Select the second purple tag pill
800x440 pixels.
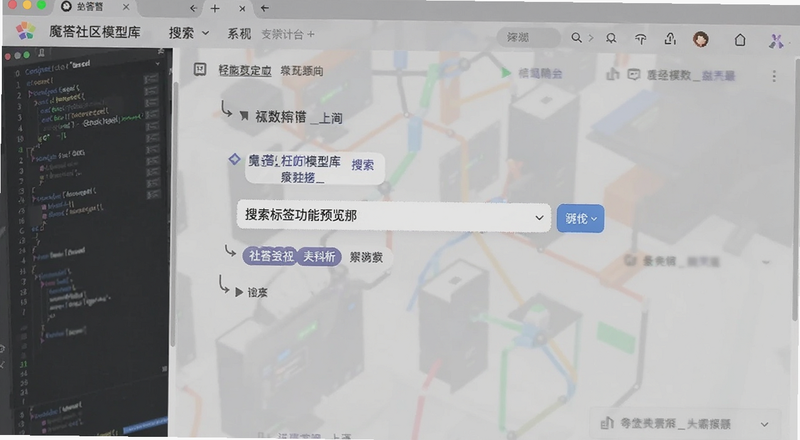click(319, 256)
